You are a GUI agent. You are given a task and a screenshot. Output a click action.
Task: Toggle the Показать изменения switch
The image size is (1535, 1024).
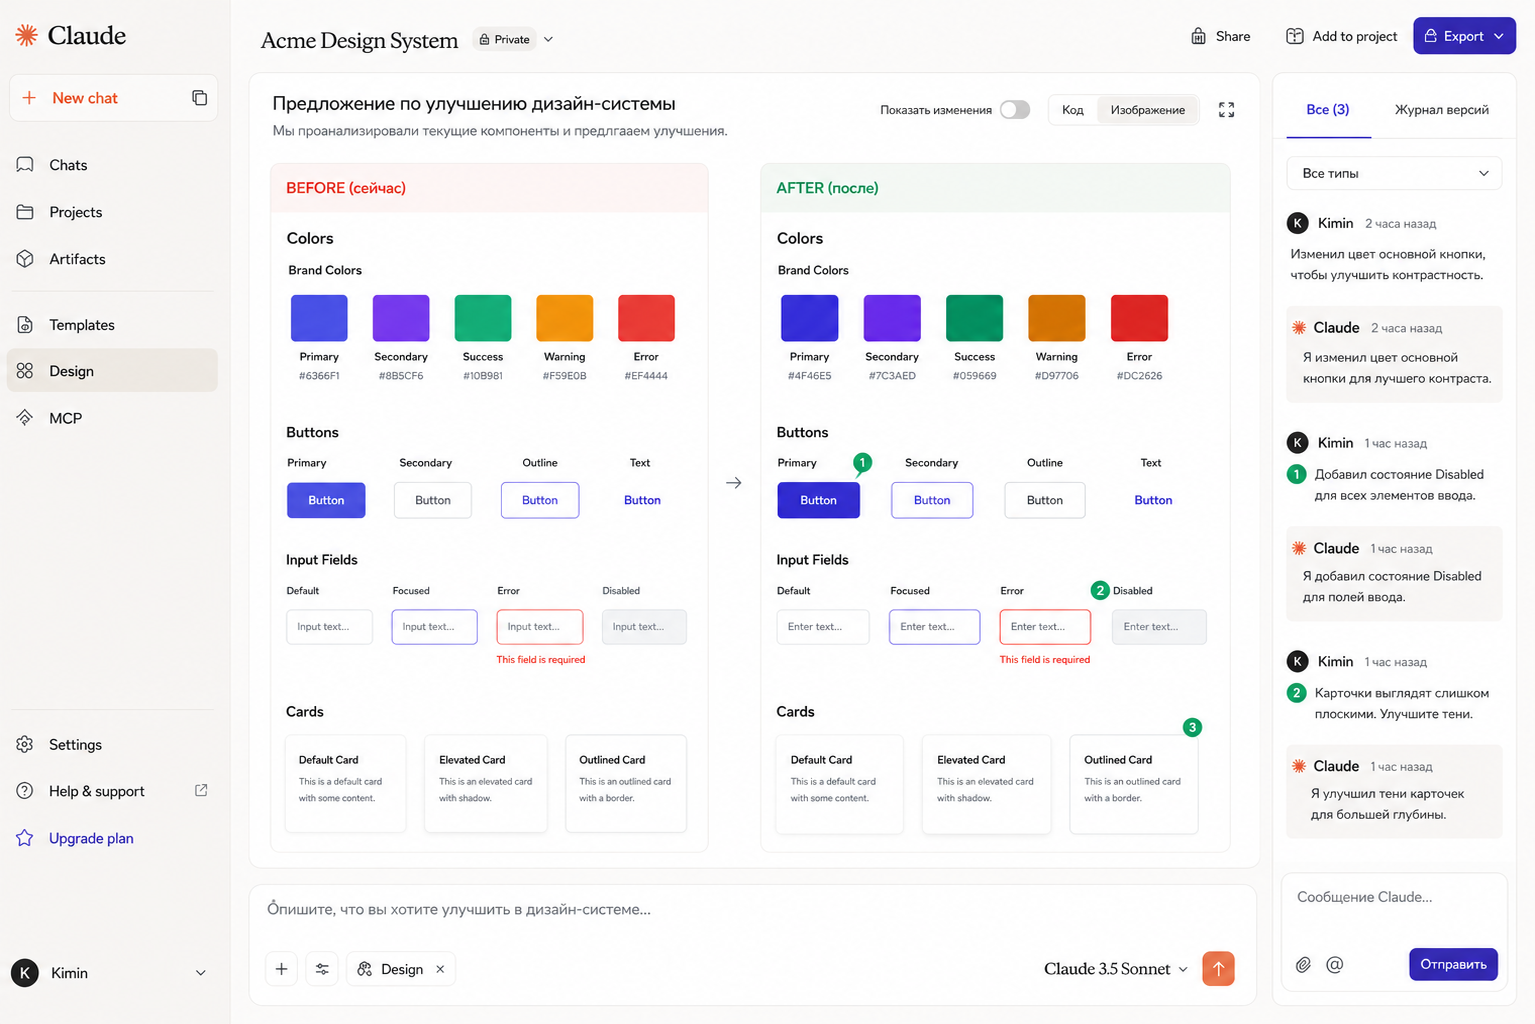coord(1015,110)
